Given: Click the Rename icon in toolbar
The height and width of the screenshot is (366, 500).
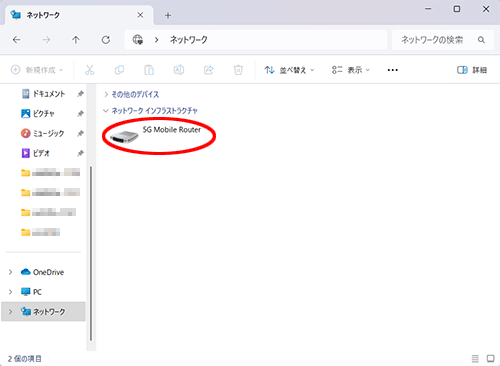Looking at the screenshot, I should pyautogui.click(x=179, y=70).
